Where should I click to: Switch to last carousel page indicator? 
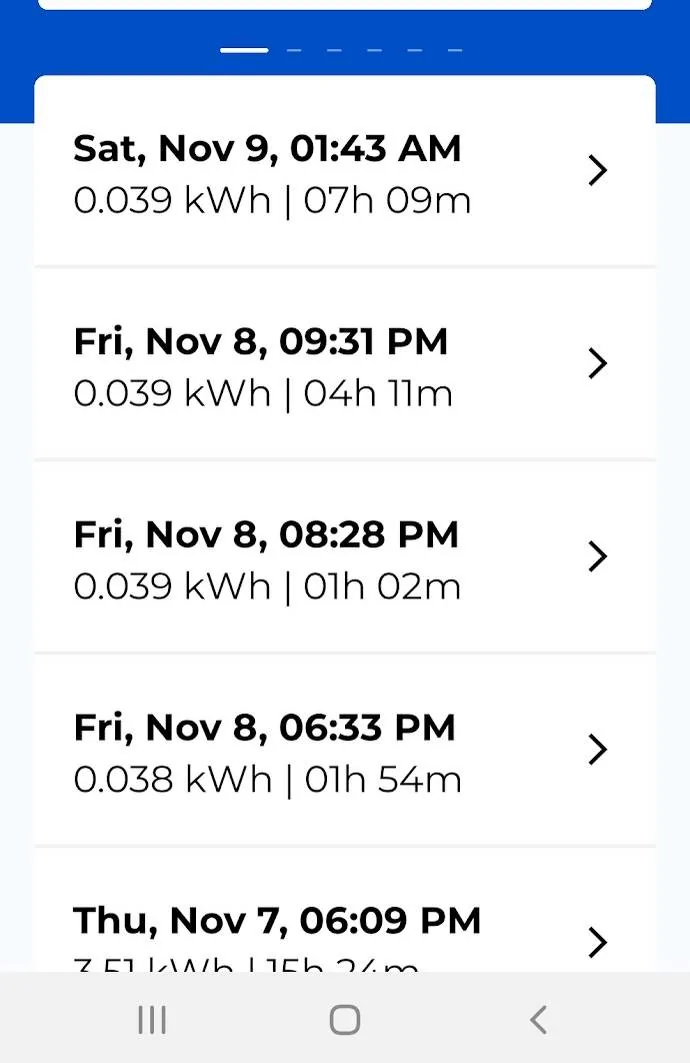[x=455, y=50]
